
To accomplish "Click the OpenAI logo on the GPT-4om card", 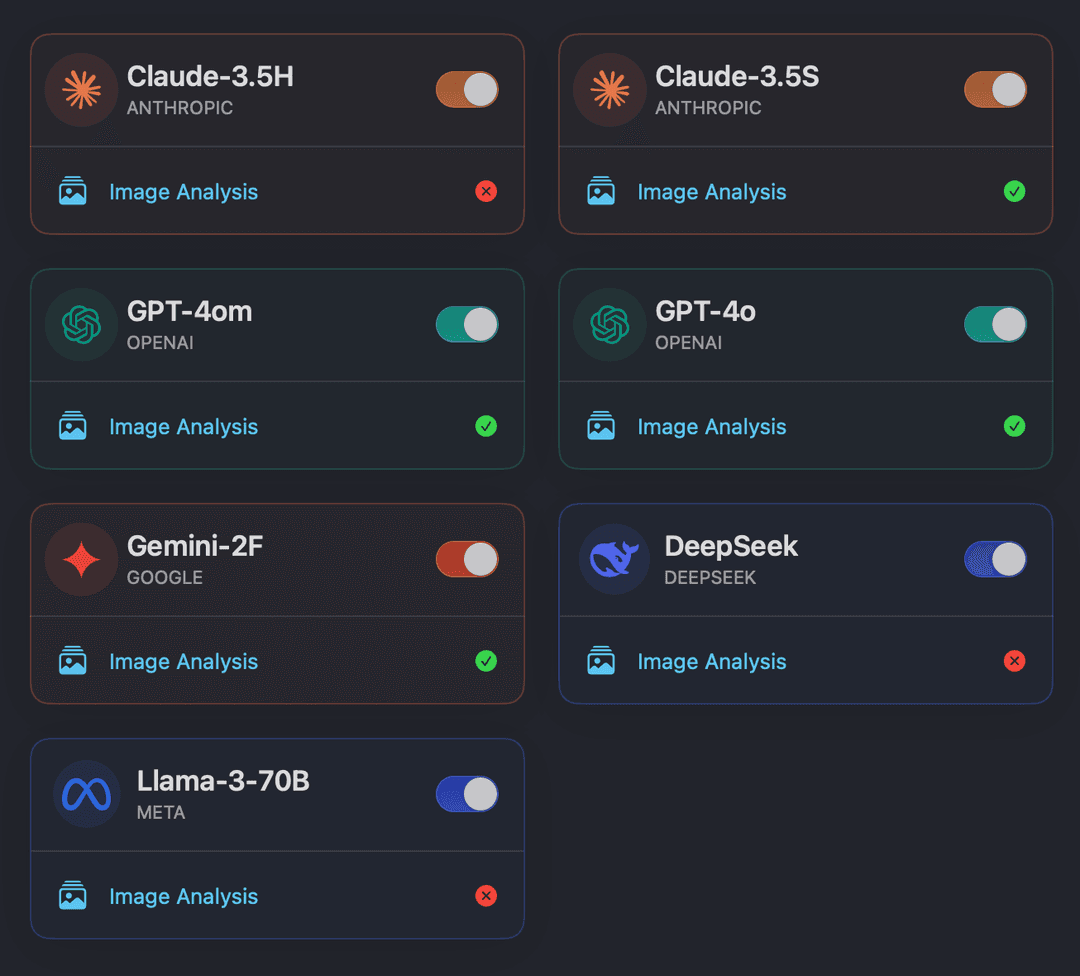I will click(x=81, y=324).
